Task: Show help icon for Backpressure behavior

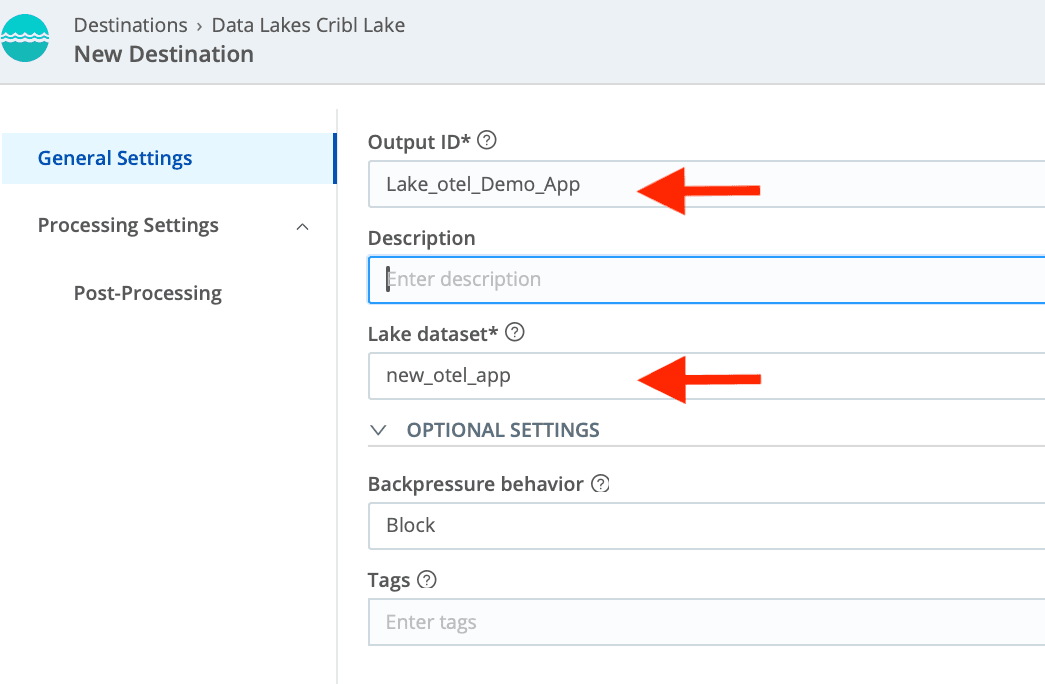Action: pyautogui.click(x=600, y=484)
